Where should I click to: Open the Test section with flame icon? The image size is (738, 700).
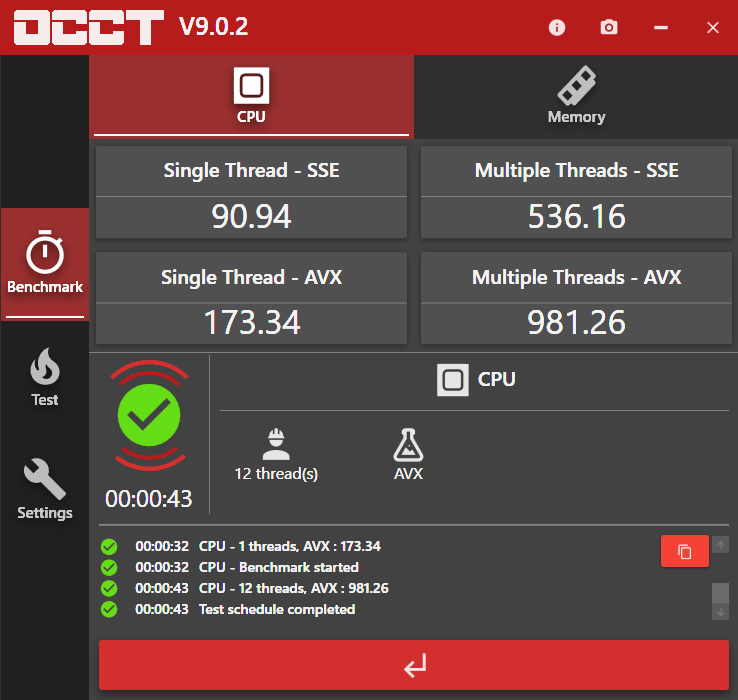[x=45, y=378]
